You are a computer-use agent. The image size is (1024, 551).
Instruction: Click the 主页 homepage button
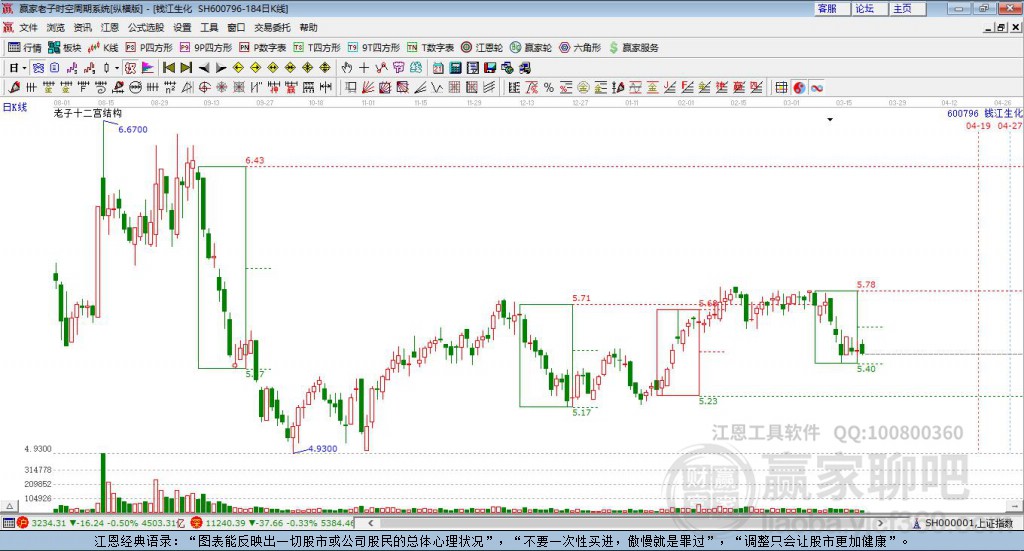point(907,8)
